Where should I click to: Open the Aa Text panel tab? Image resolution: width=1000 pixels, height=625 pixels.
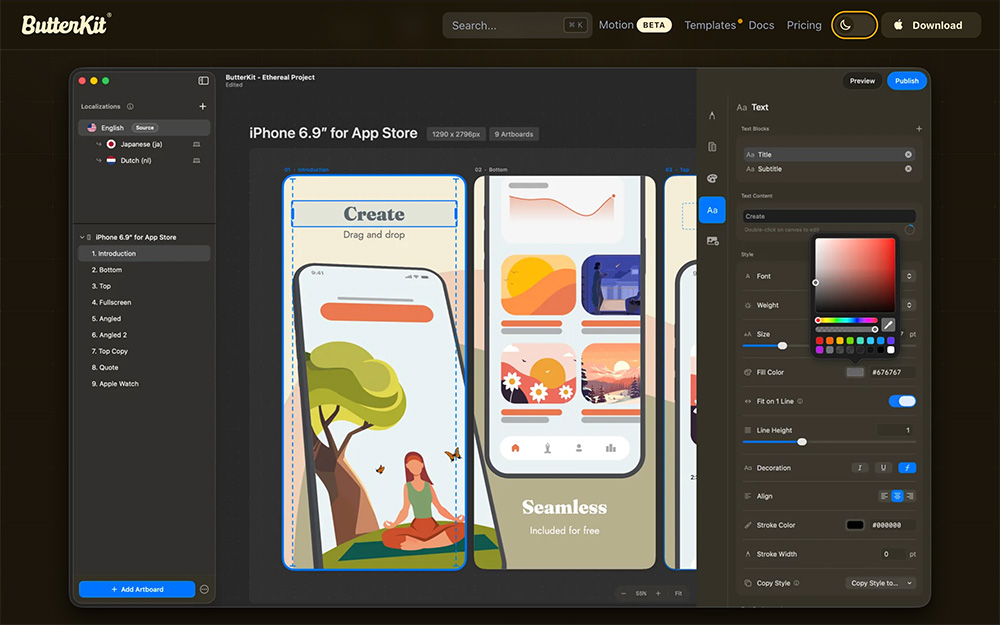point(712,210)
